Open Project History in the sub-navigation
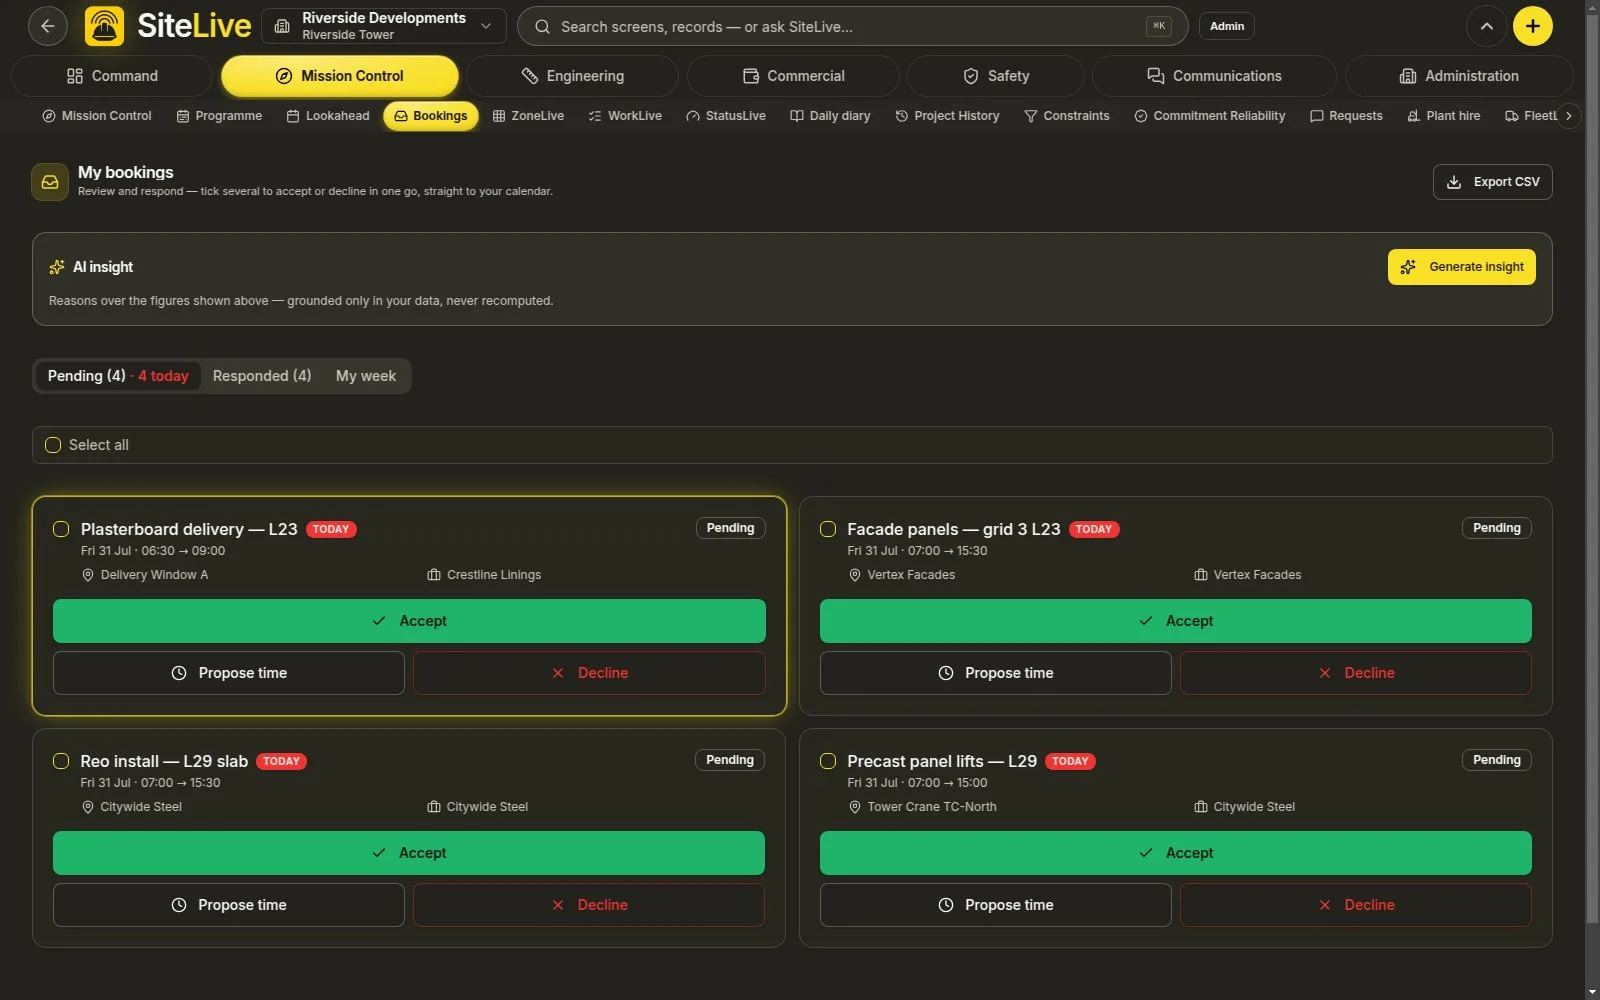1600x1000 pixels. point(947,116)
